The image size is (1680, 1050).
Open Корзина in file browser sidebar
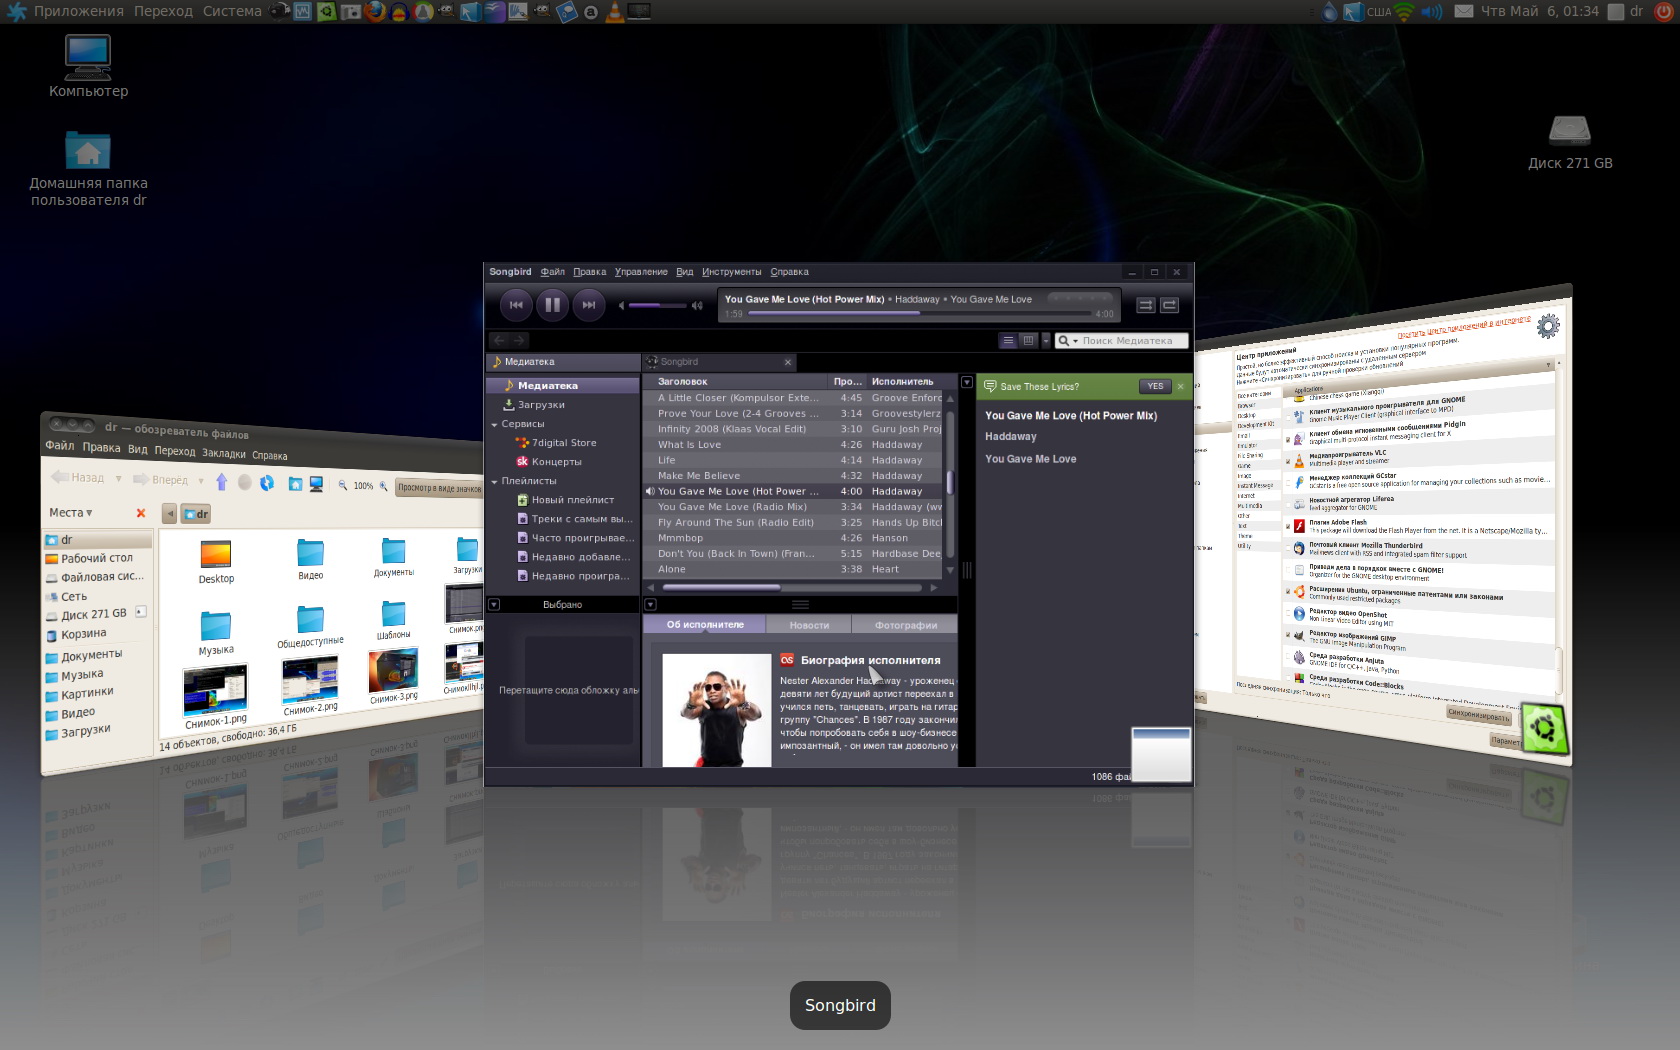pyautogui.click(x=76, y=634)
